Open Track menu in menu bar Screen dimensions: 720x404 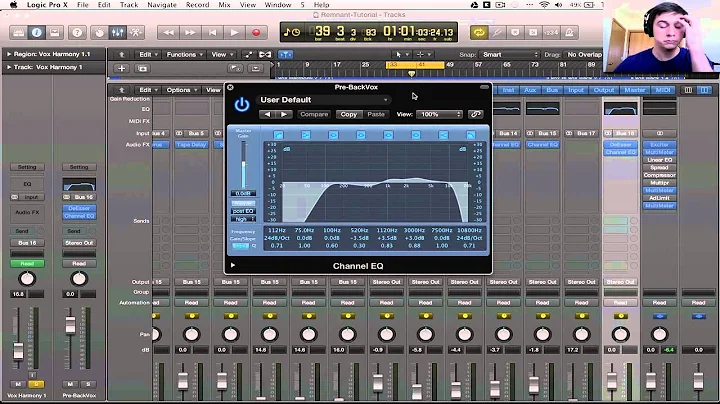[129, 5]
